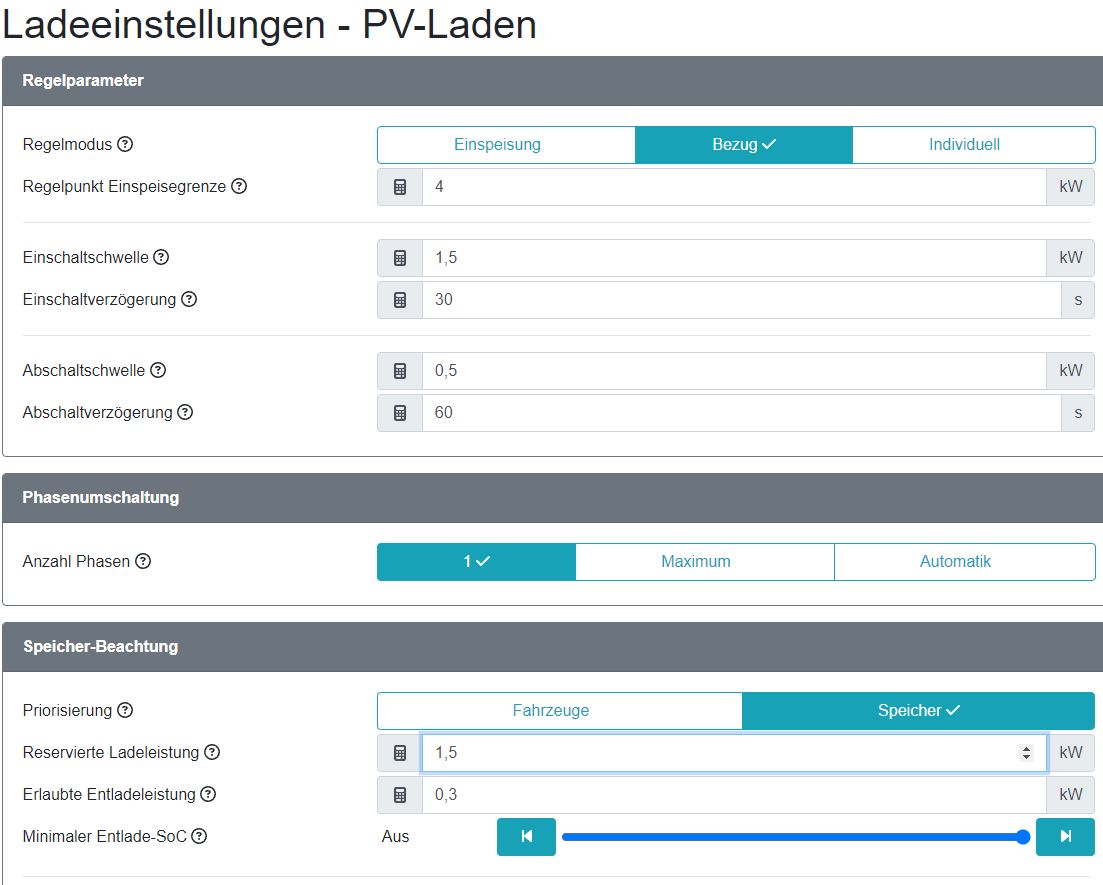The image size is (1103, 885).
Task: Select Bezug as Regelmodus
Action: [x=744, y=145]
